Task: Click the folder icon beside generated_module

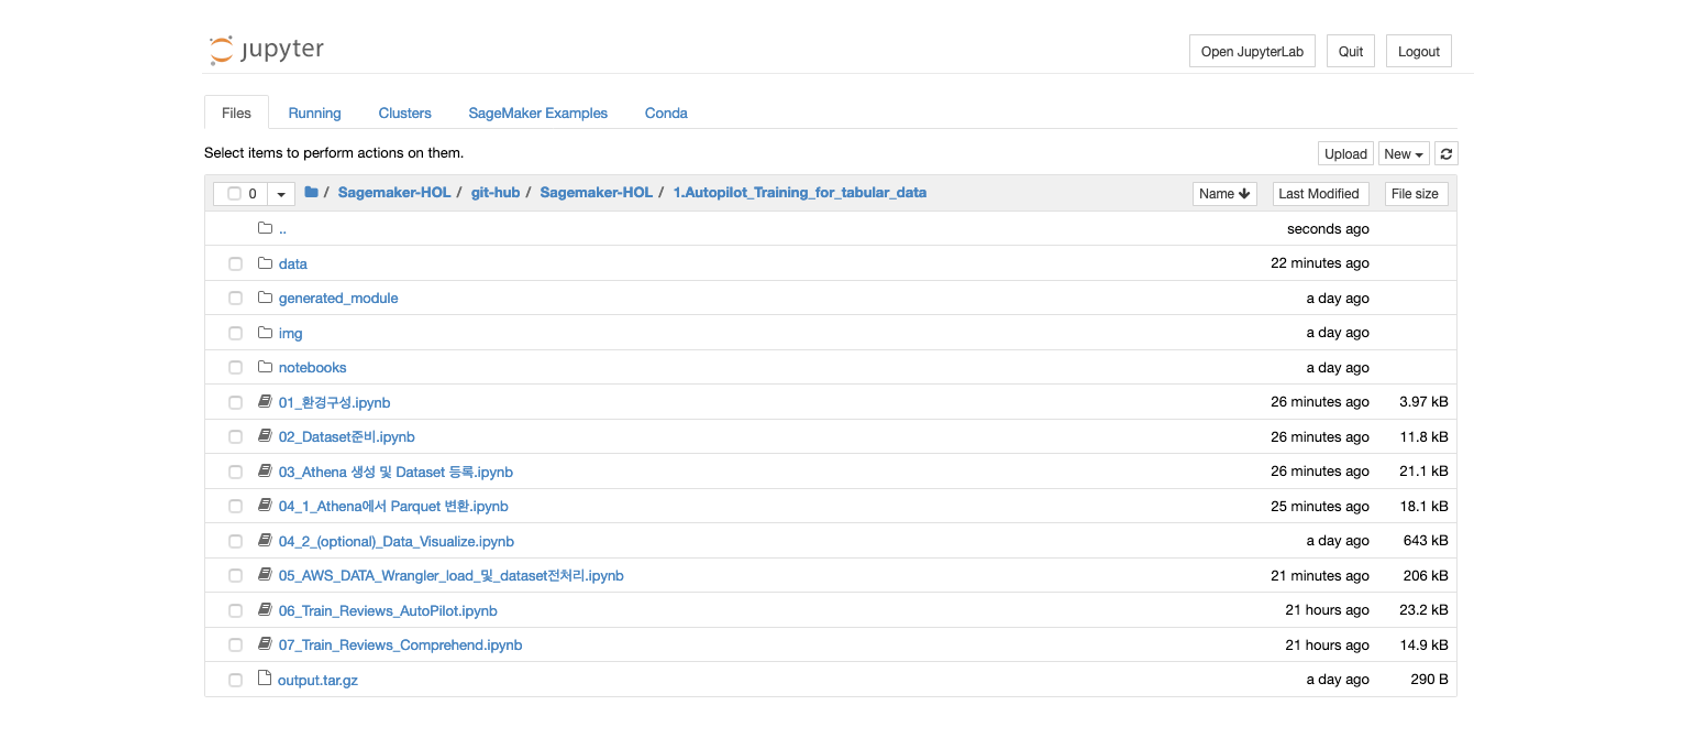Action: (x=265, y=297)
